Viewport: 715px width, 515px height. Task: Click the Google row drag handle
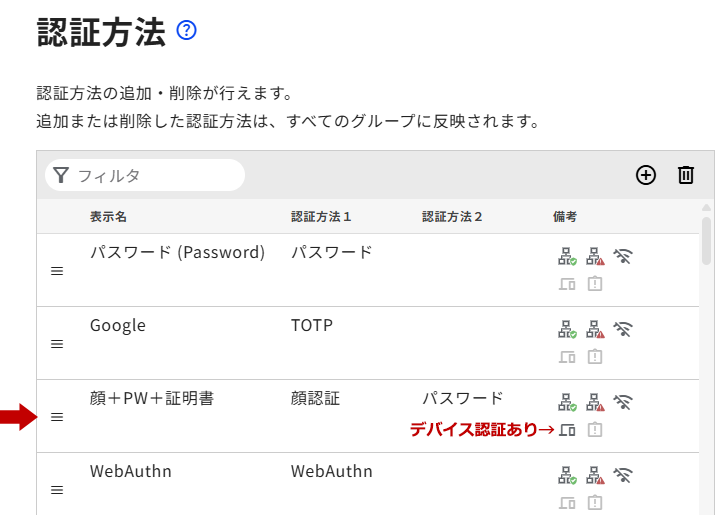pos(57,344)
